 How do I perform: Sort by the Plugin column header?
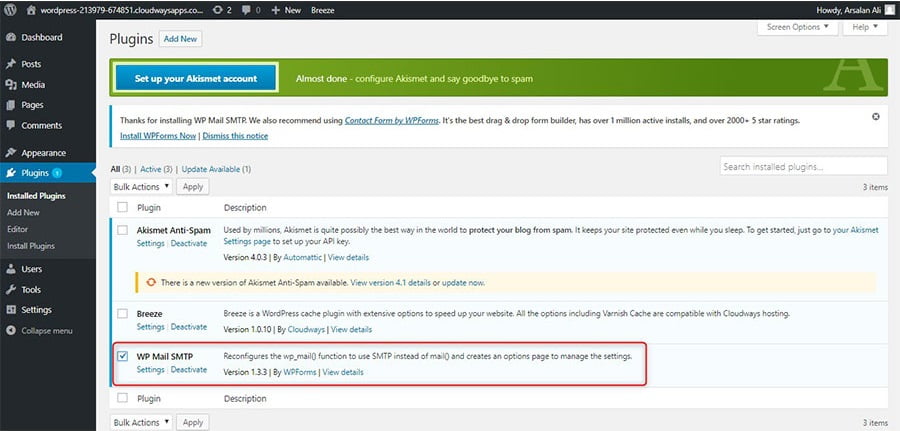pyautogui.click(x=149, y=207)
